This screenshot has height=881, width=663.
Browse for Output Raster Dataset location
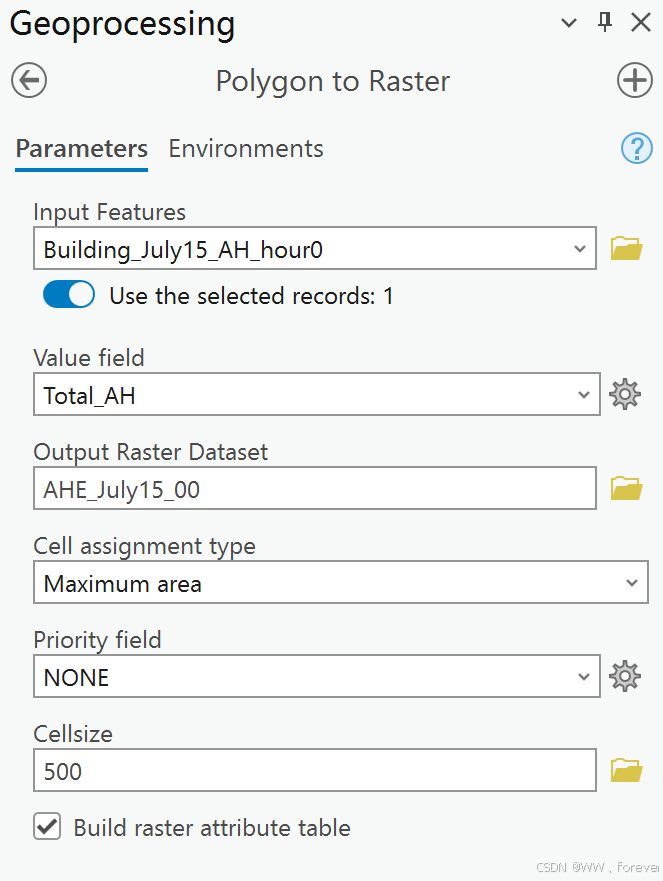626,489
